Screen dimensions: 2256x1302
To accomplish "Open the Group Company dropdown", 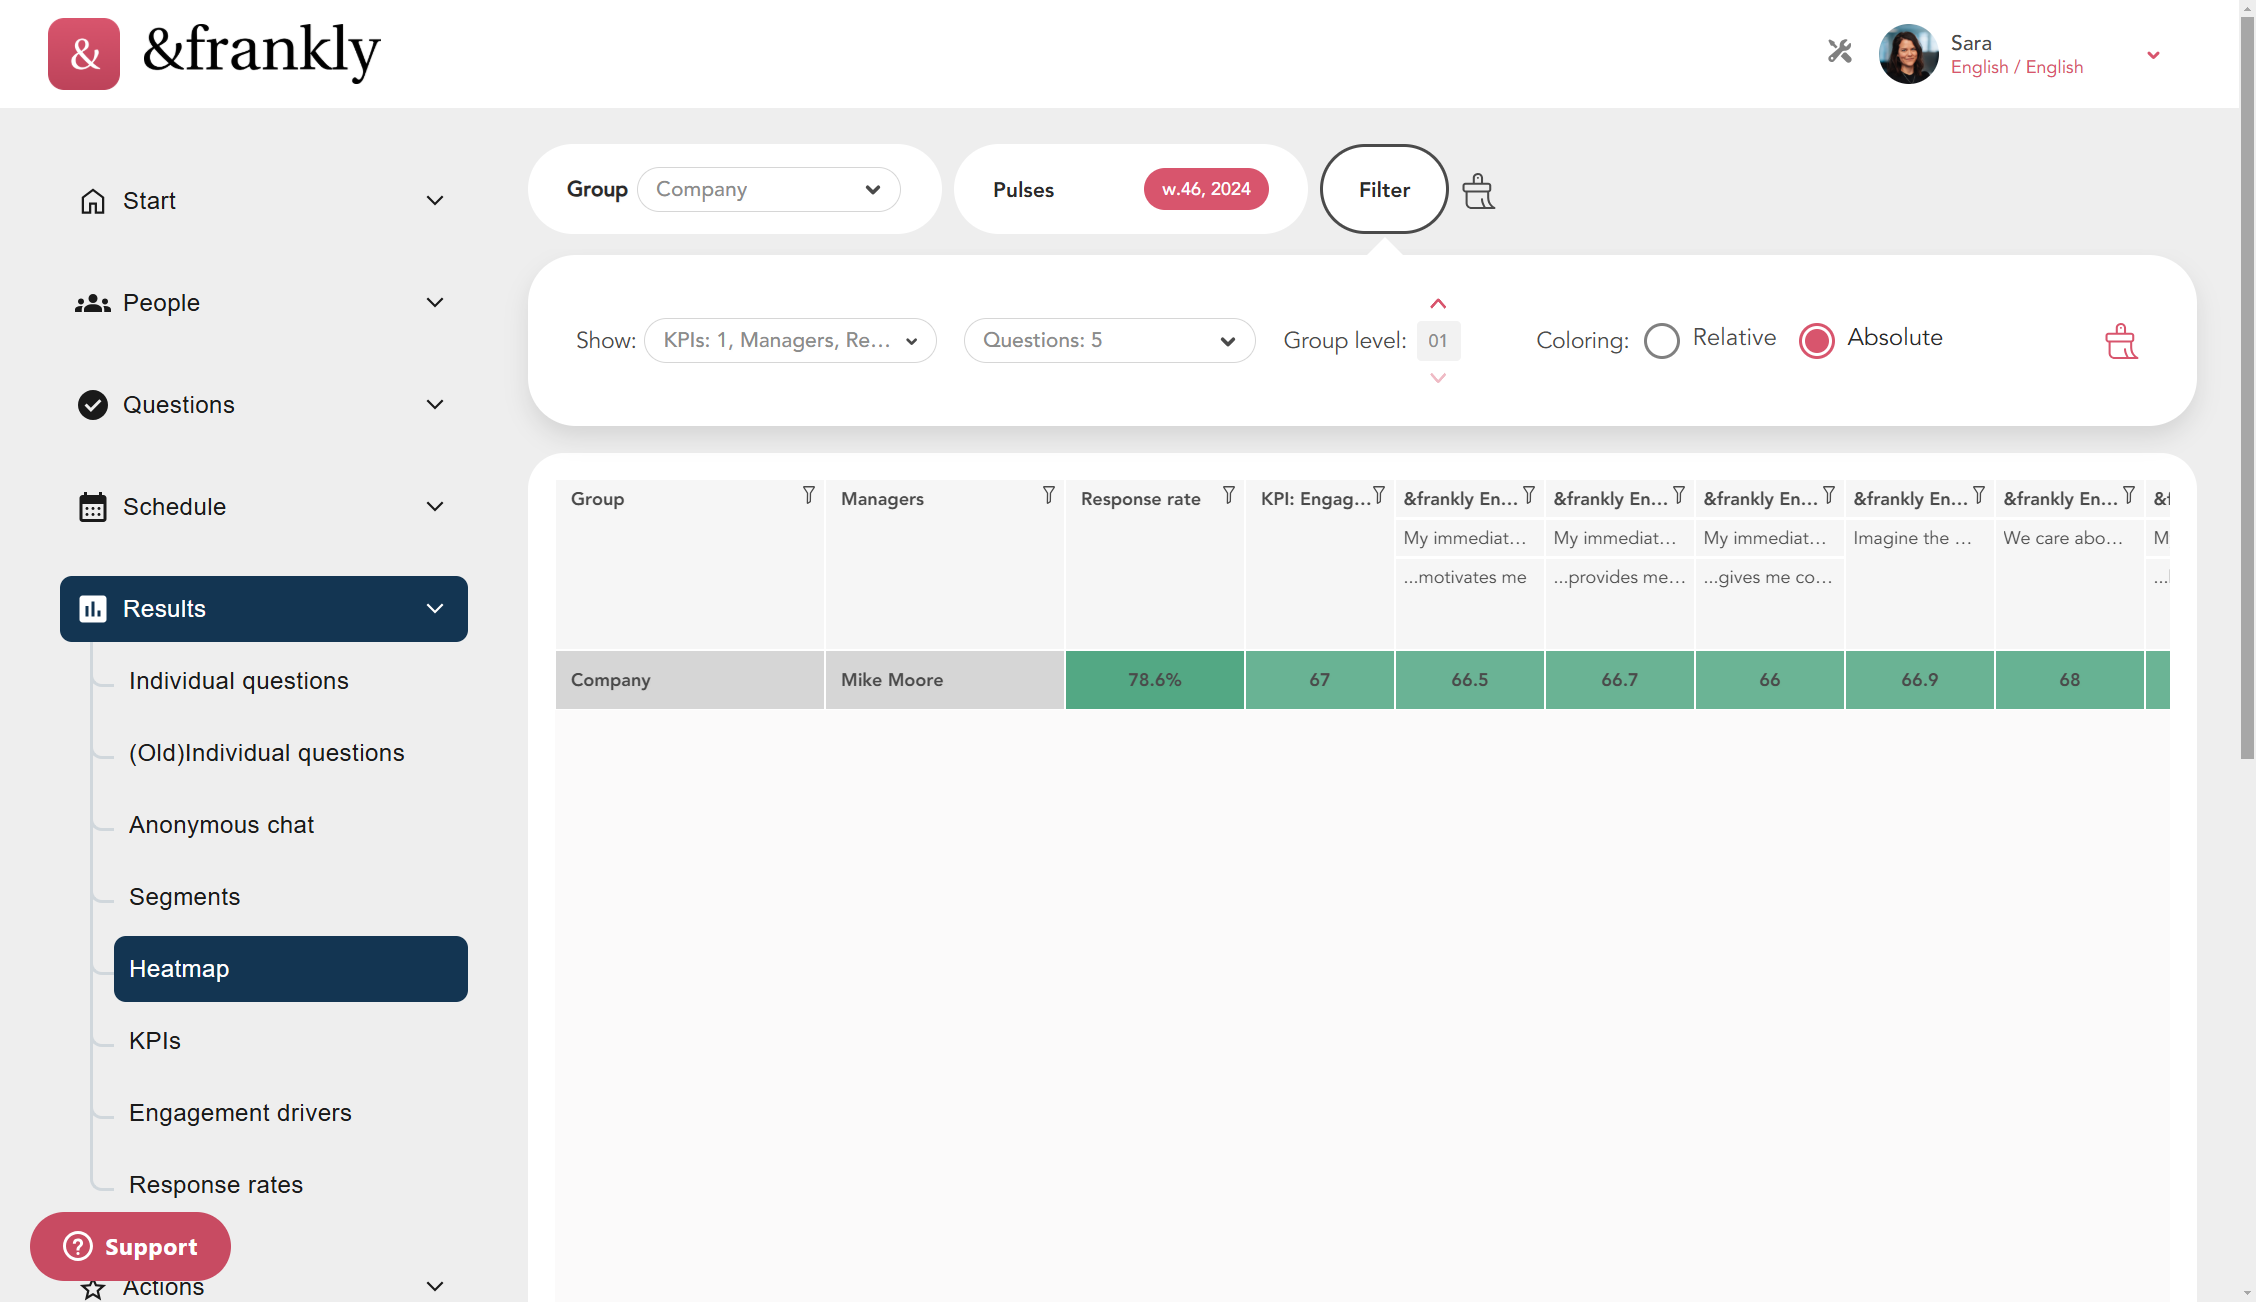I will pos(768,190).
